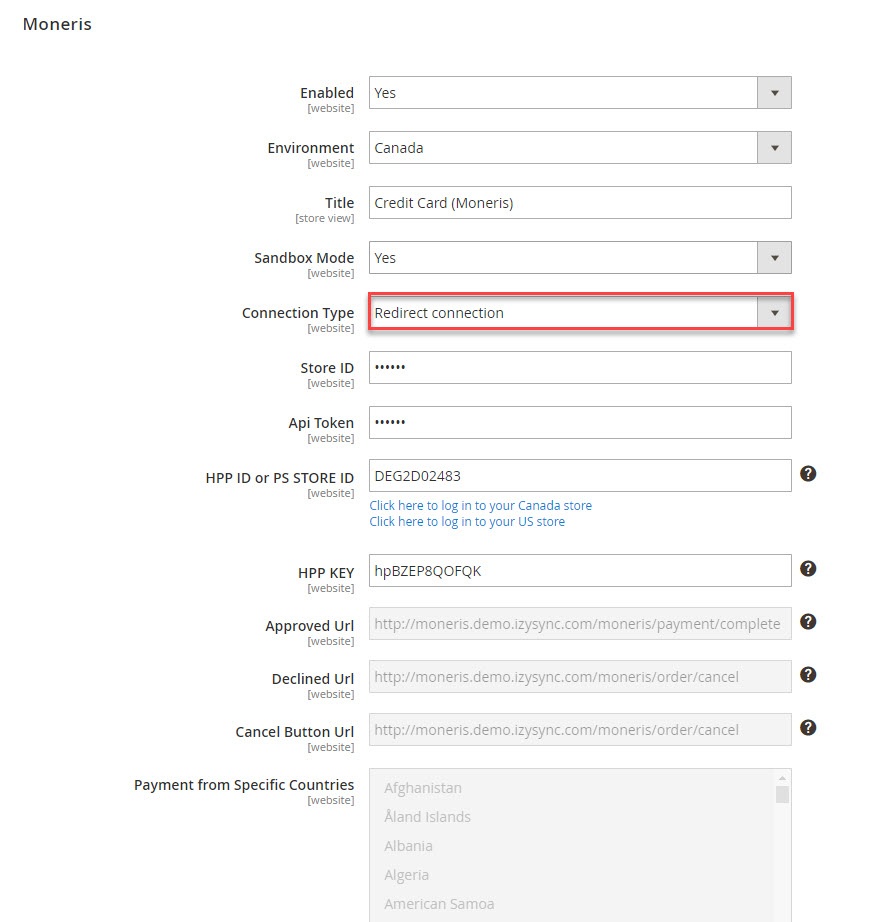Open the Environment dropdown set to Canada
The height and width of the screenshot is (922, 869).
[580, 148]
